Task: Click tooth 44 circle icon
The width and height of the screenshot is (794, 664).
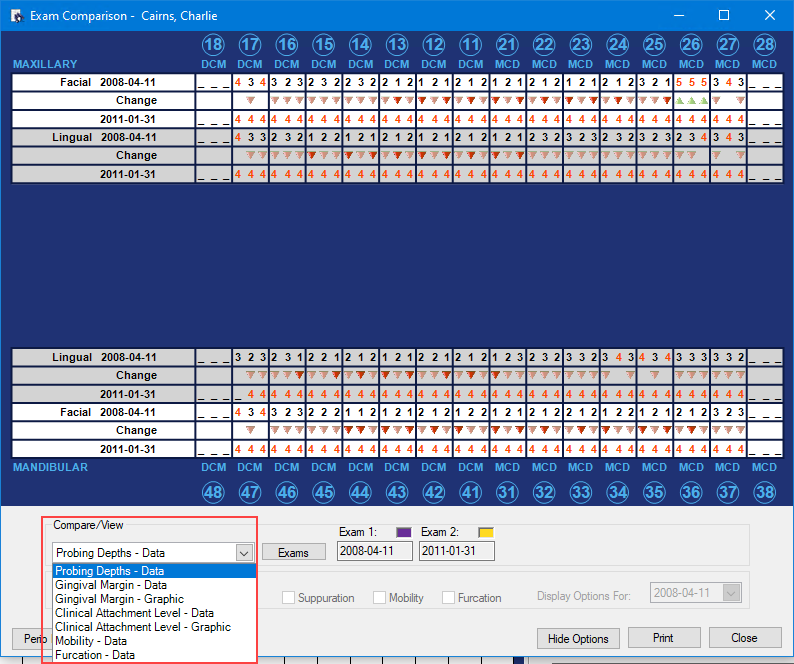Action: click(x=361, y=490)
